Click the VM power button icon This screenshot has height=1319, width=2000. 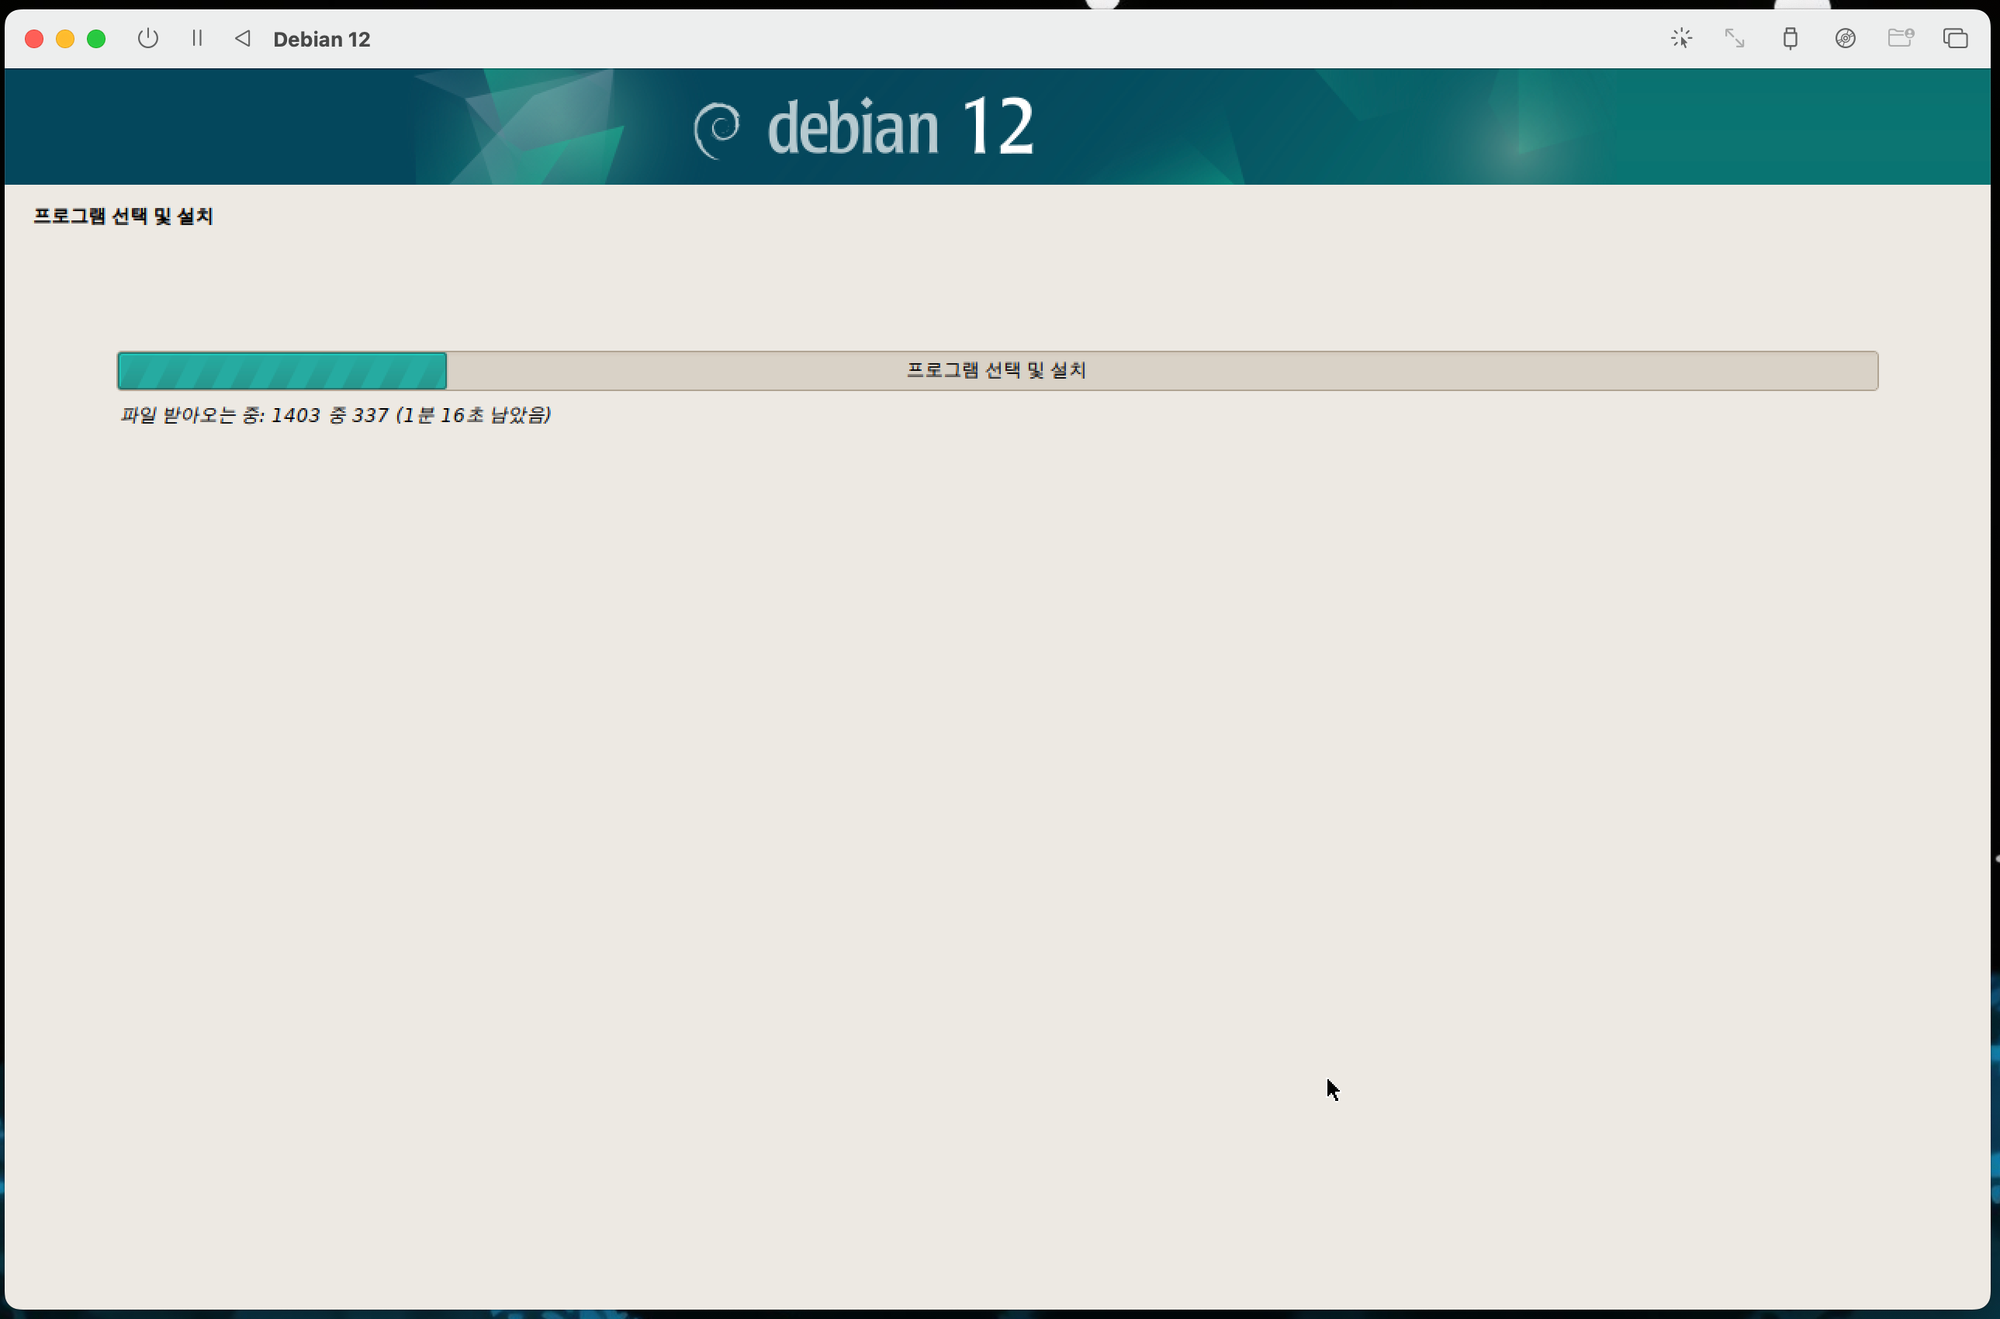[148, 39]
